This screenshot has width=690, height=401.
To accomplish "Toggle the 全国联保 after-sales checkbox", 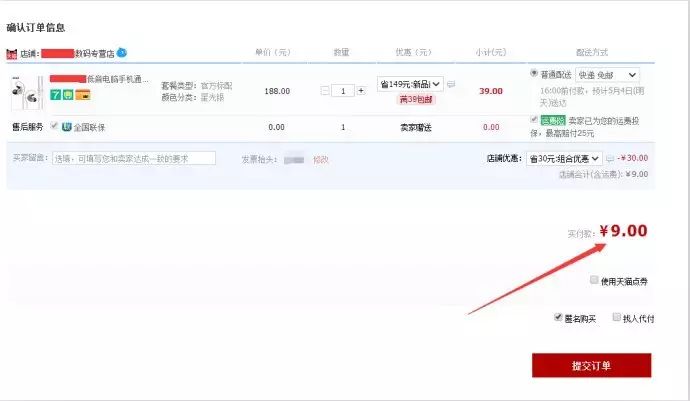I will [54, 126].
